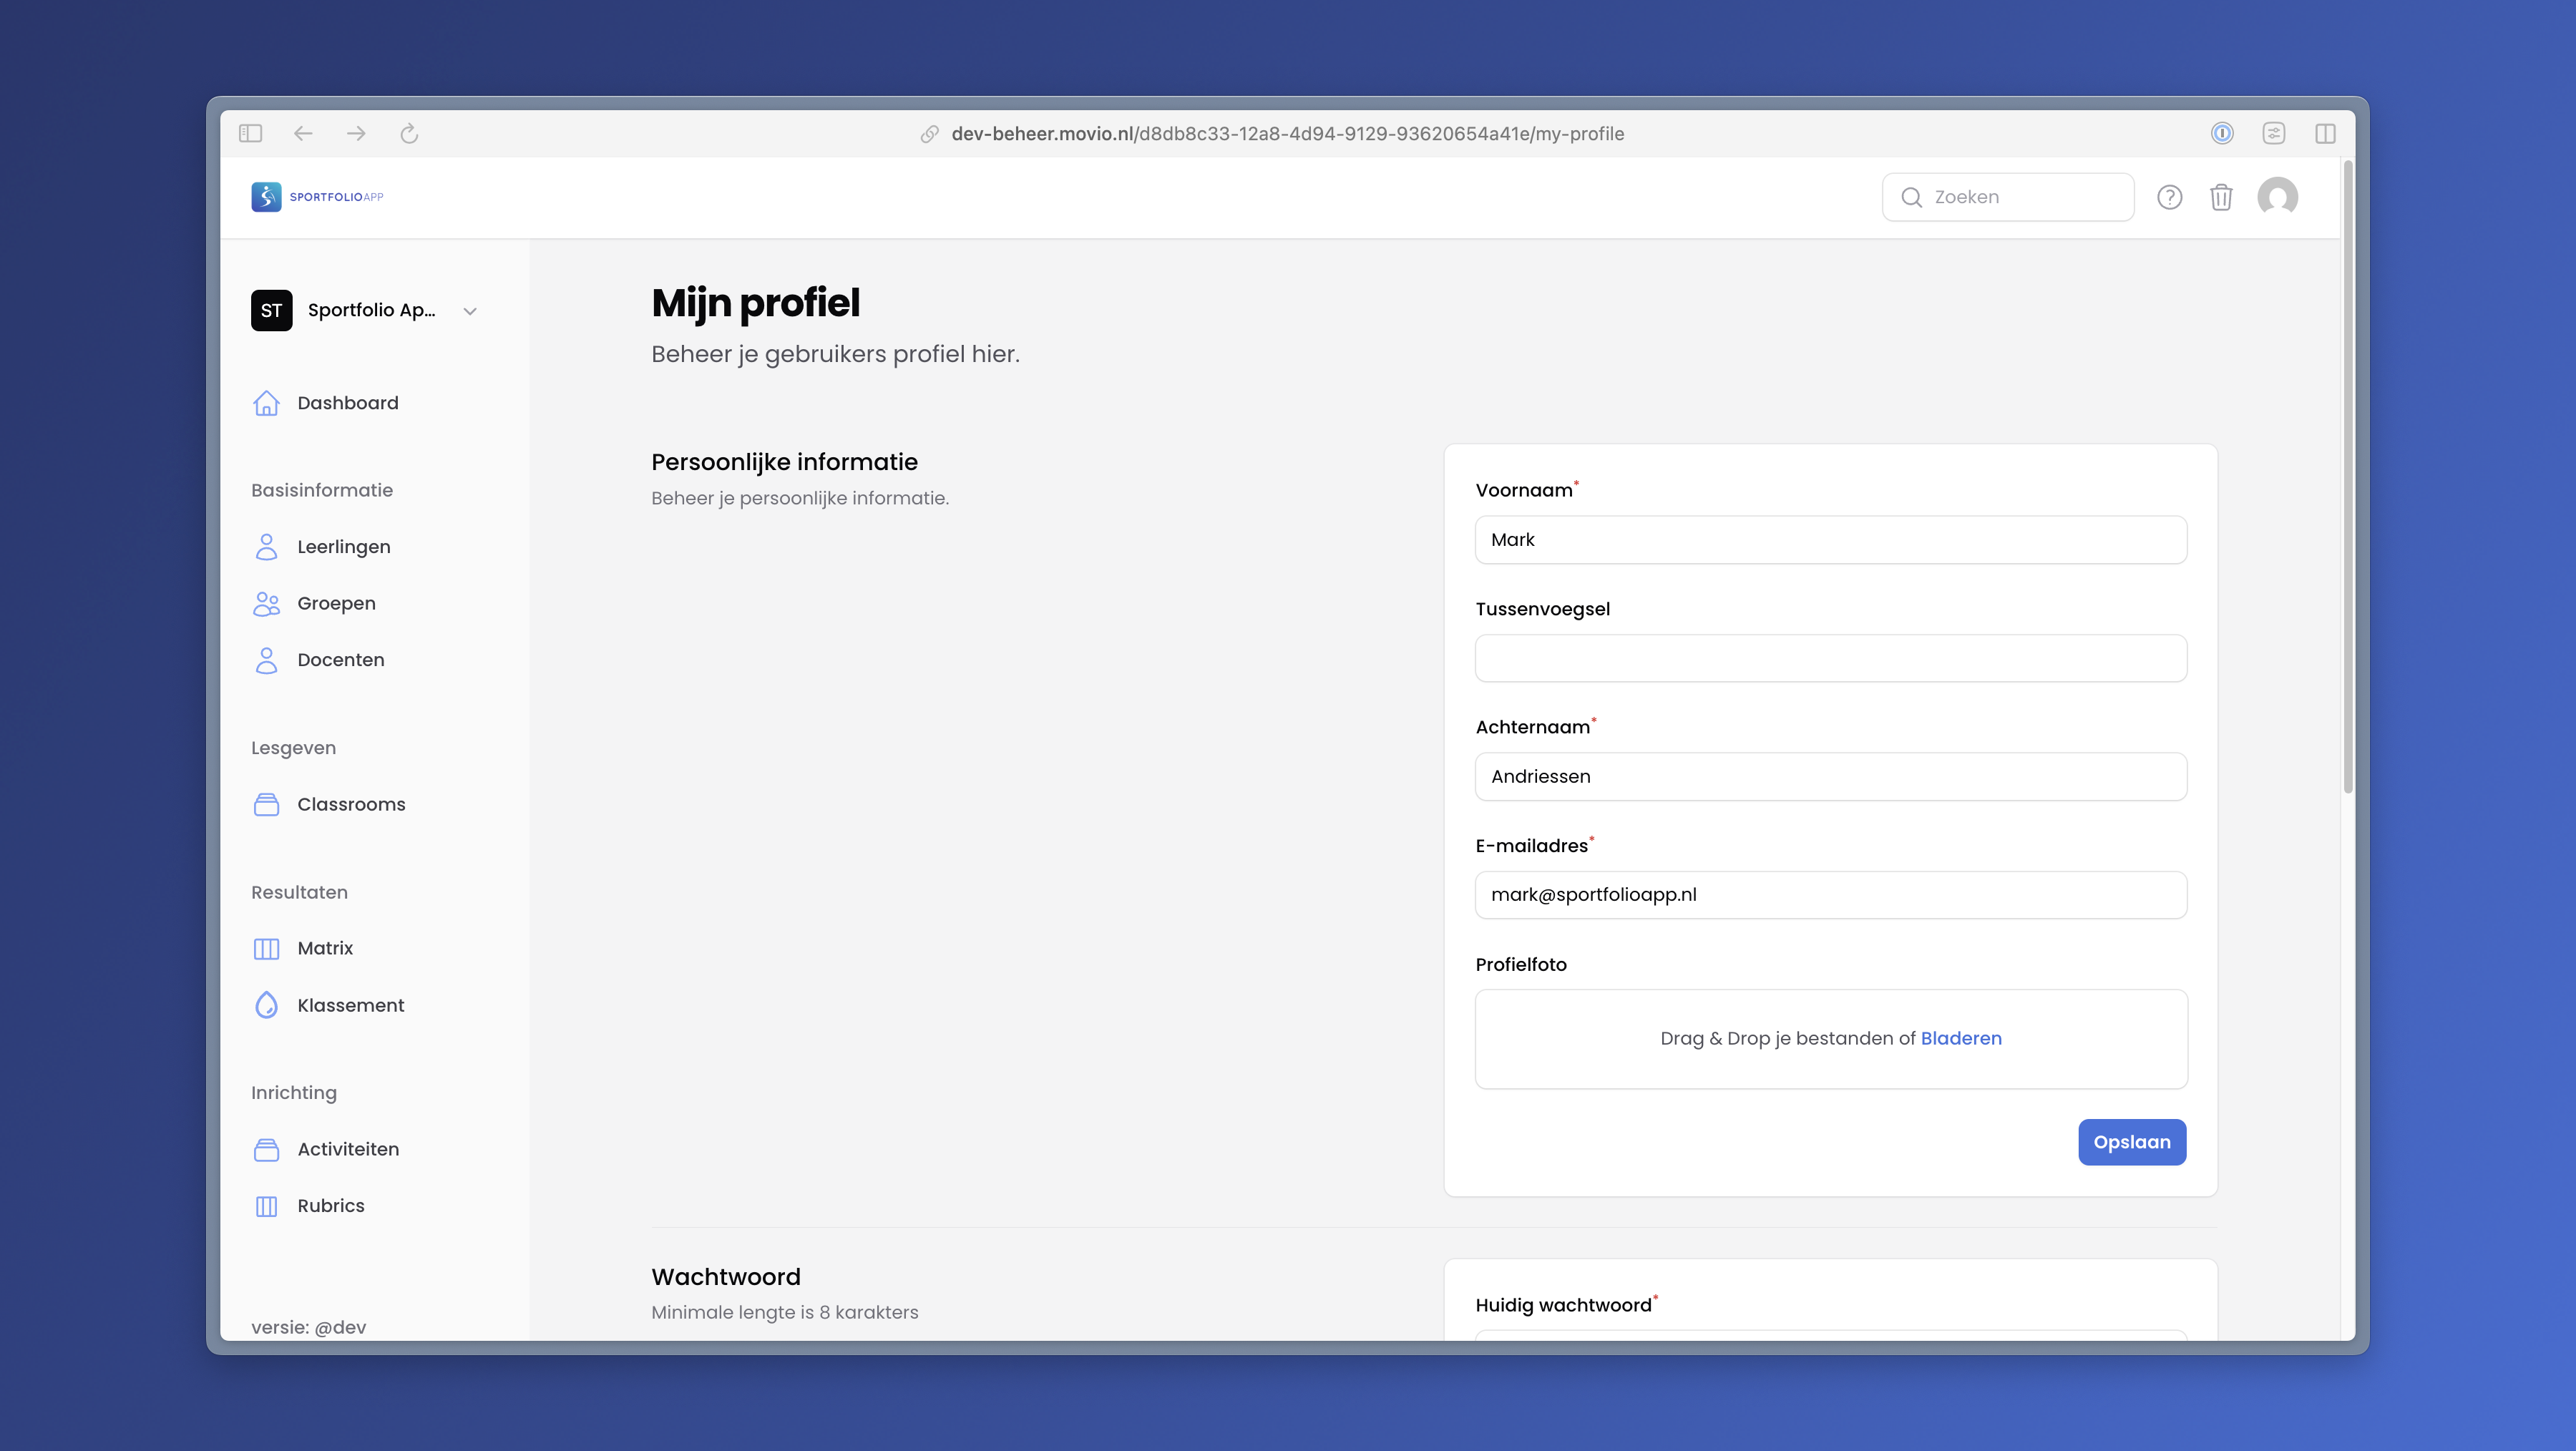Click the browser address bar URL
2576x1451 pixels.
pyautogui.click(x=1287, y=134)
